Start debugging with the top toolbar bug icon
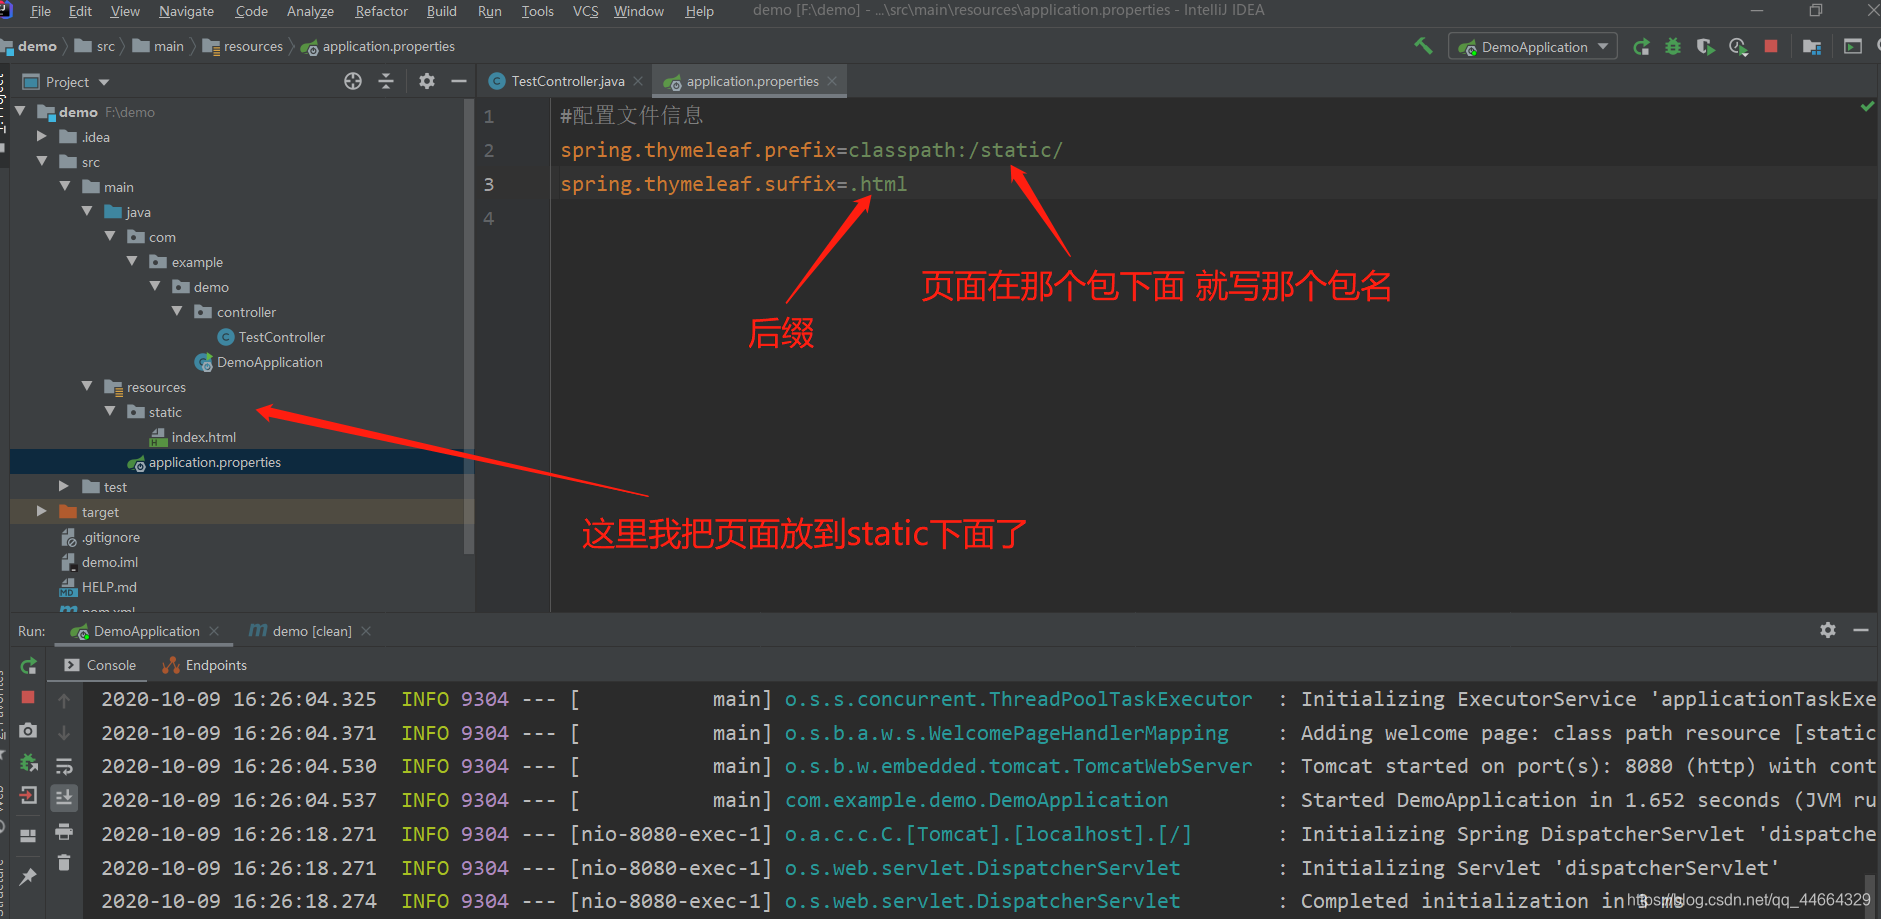Image resolution: width=1881 pixels, height=919 pixels. (1673, 47)
